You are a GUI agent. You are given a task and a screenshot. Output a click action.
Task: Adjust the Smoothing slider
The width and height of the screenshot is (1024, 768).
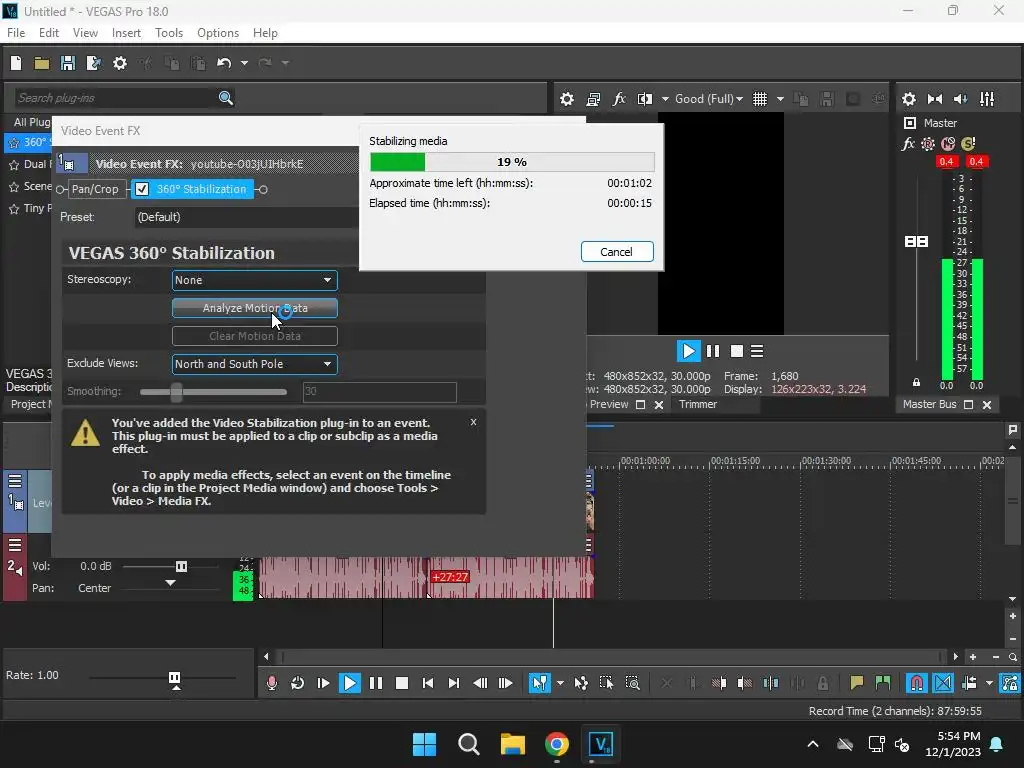pyautogui.click(x=176, y=392)
